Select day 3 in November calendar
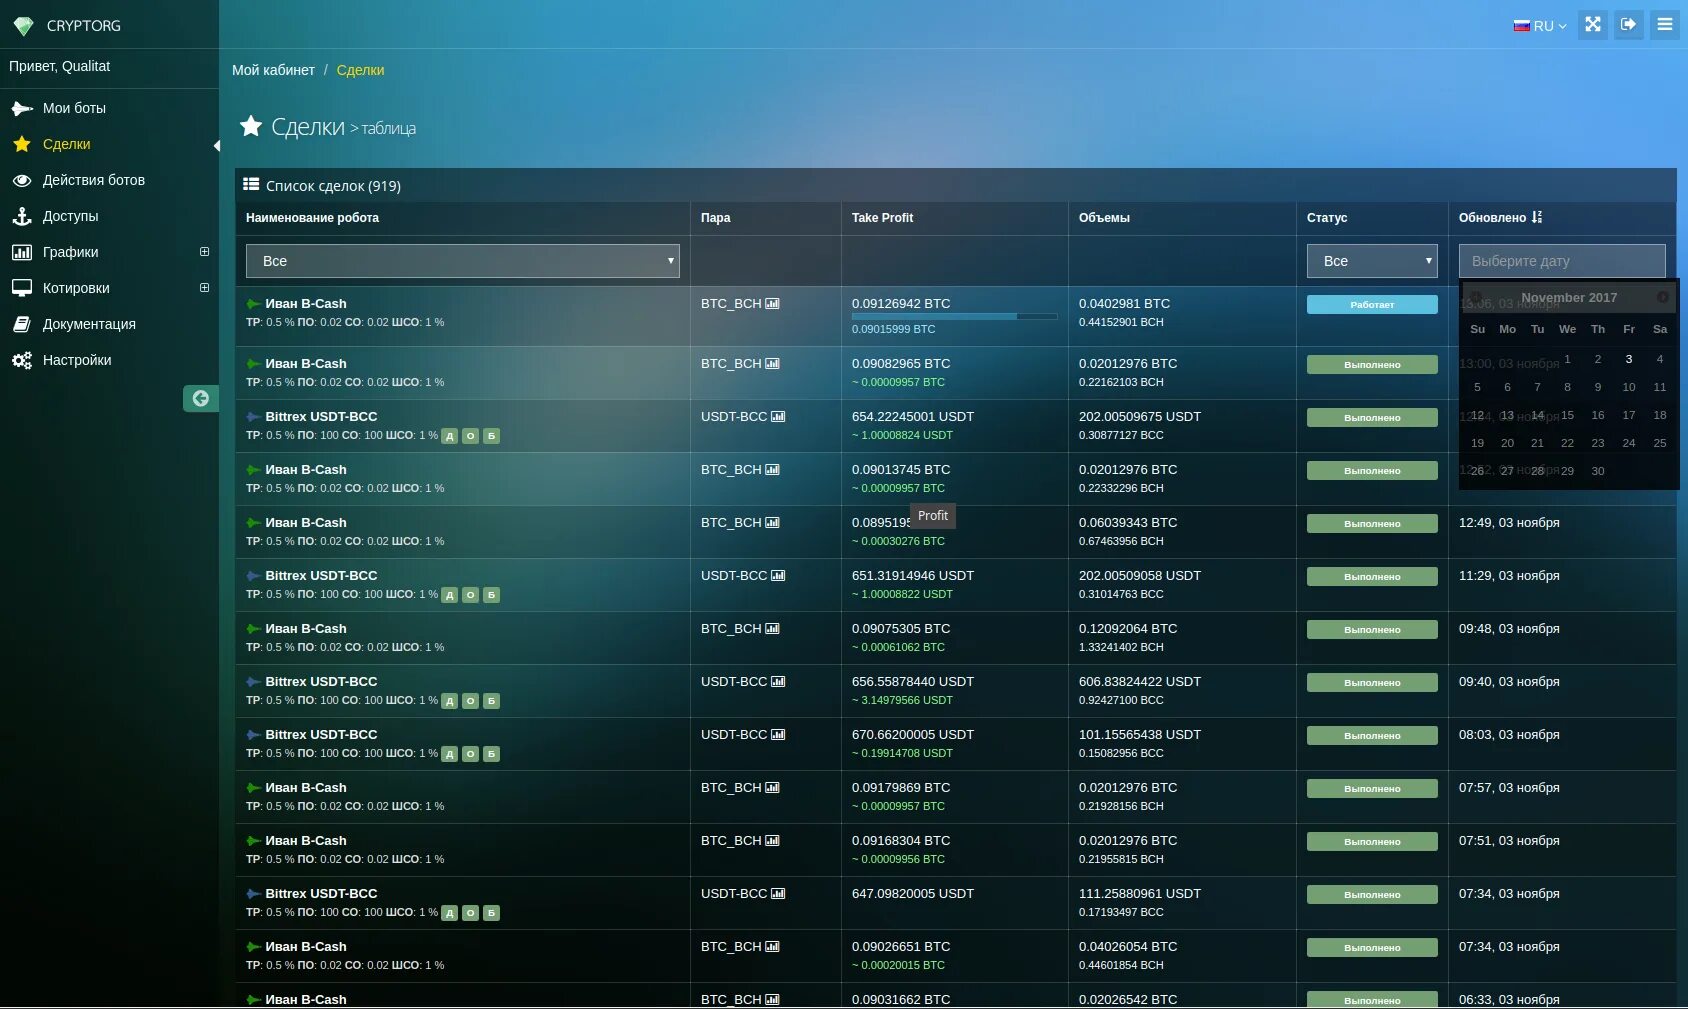The height and width of the screenshot is (1009, 1688). click(1629, 359)
